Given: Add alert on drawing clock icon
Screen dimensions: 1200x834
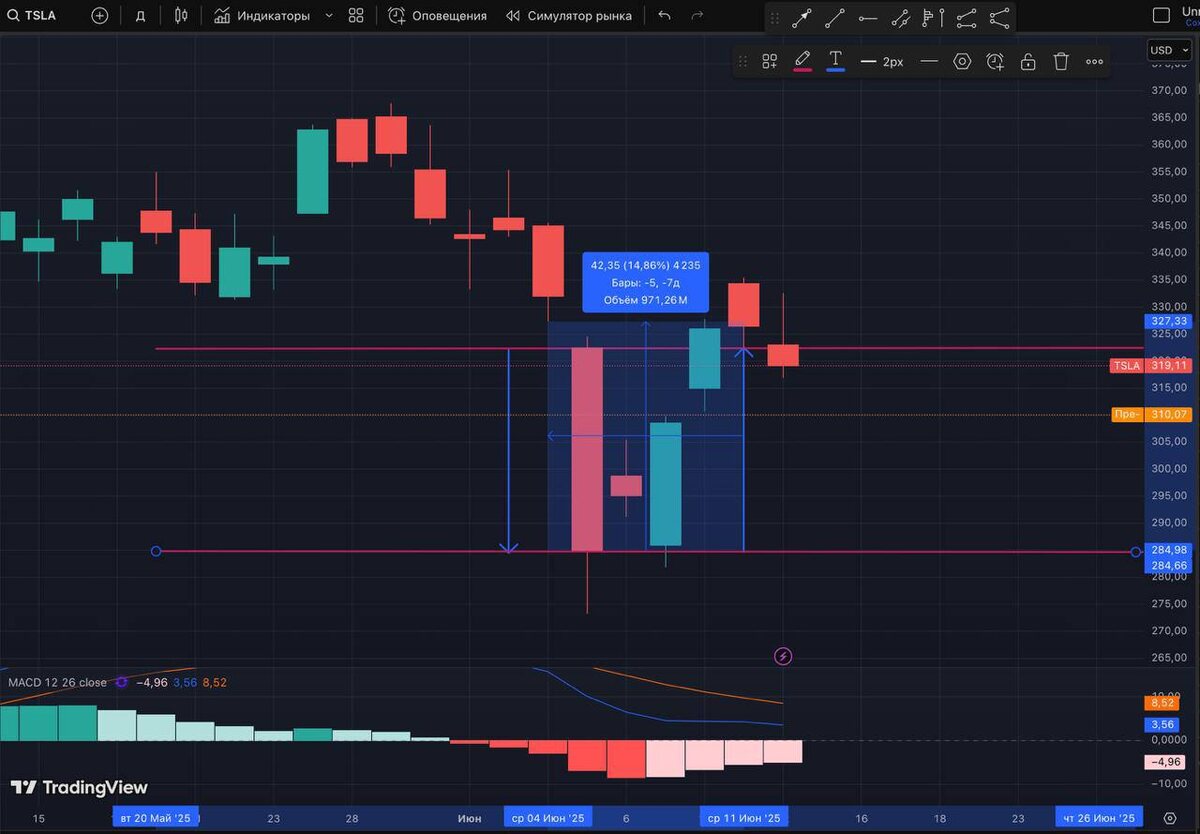Looking at the screenshot, I should [x=995, y=62].
